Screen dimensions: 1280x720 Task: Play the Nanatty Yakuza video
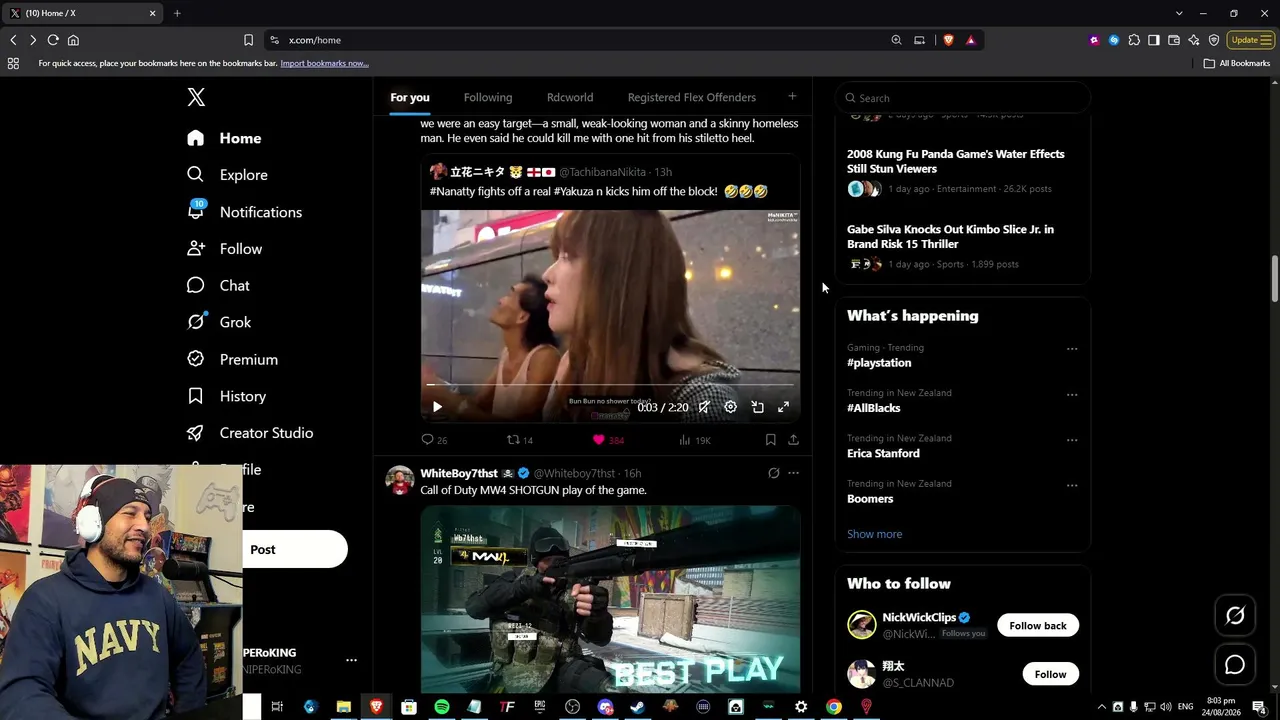coord(437,407)
